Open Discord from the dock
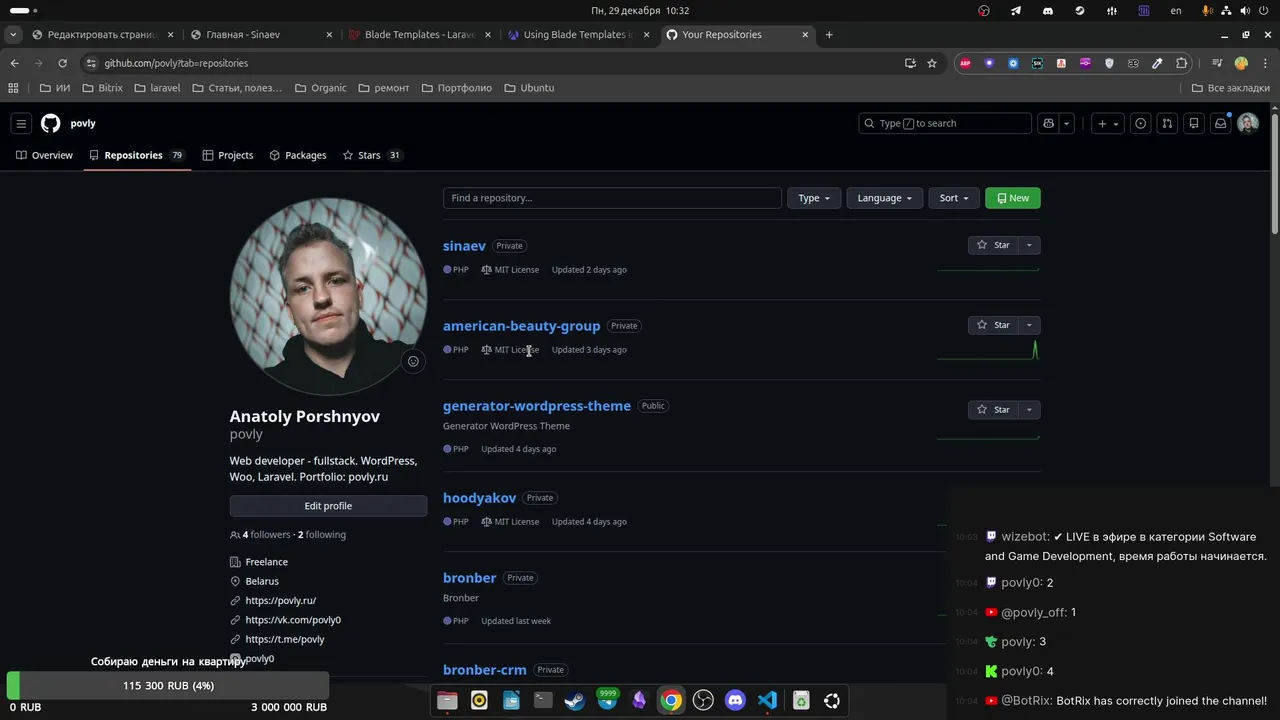 [735, 701]
